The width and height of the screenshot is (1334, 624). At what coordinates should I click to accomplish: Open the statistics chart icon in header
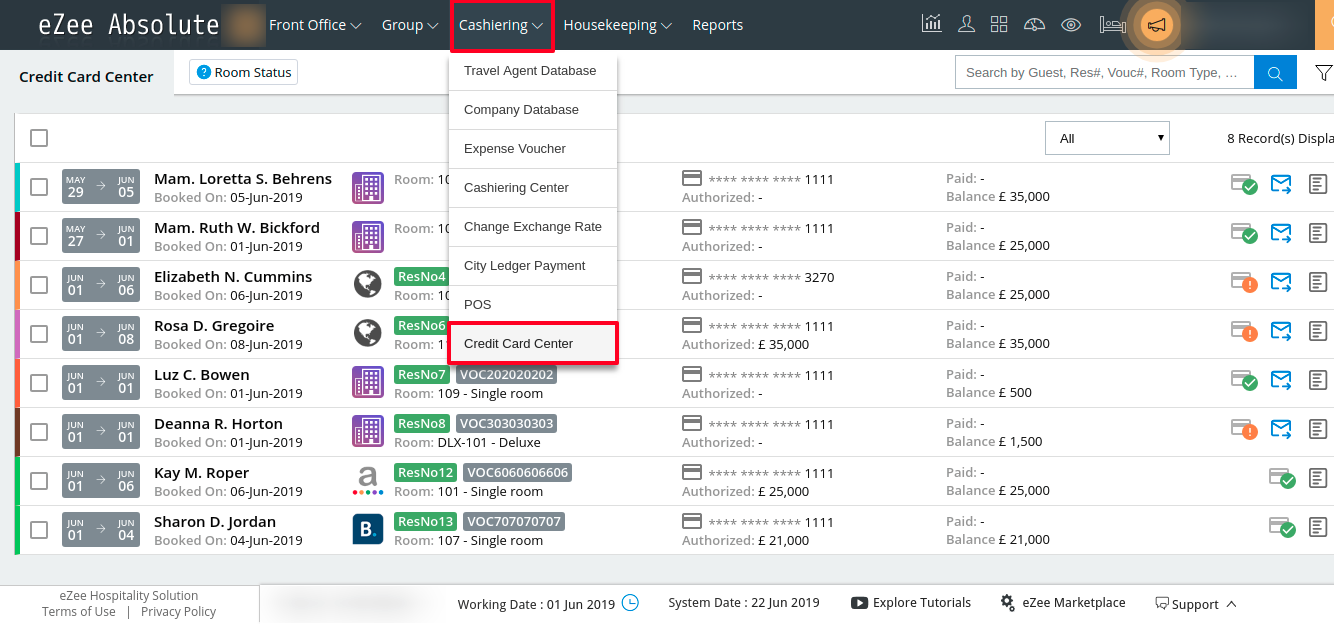tap(931, 25)
